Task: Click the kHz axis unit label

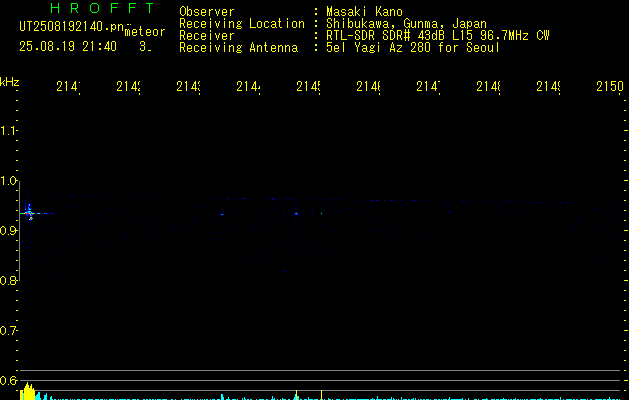Action: pyautogui.click(x=9, y=82)
